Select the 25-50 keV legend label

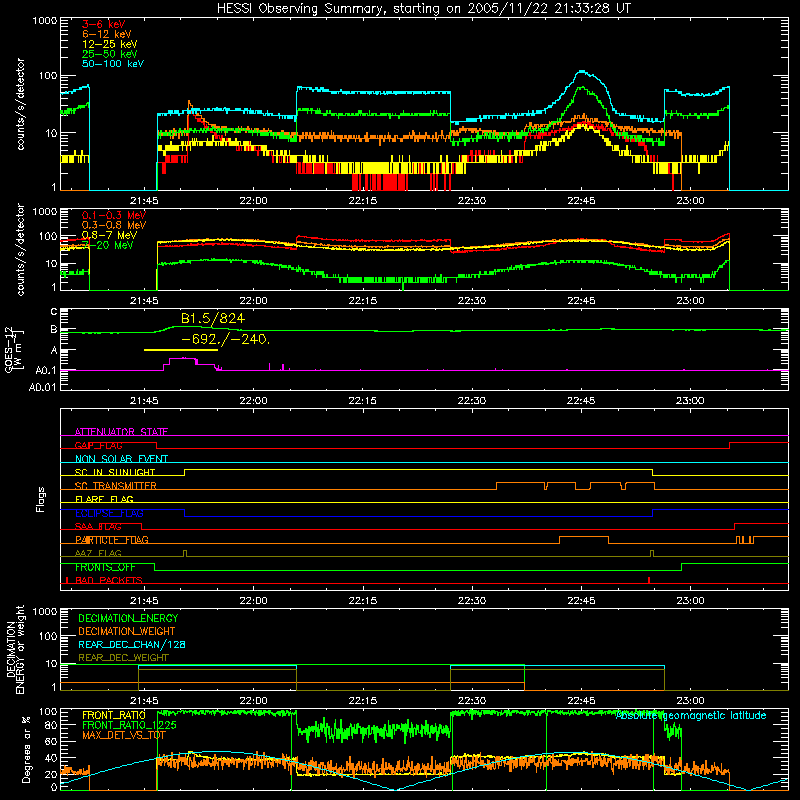(x=110, y=54)
